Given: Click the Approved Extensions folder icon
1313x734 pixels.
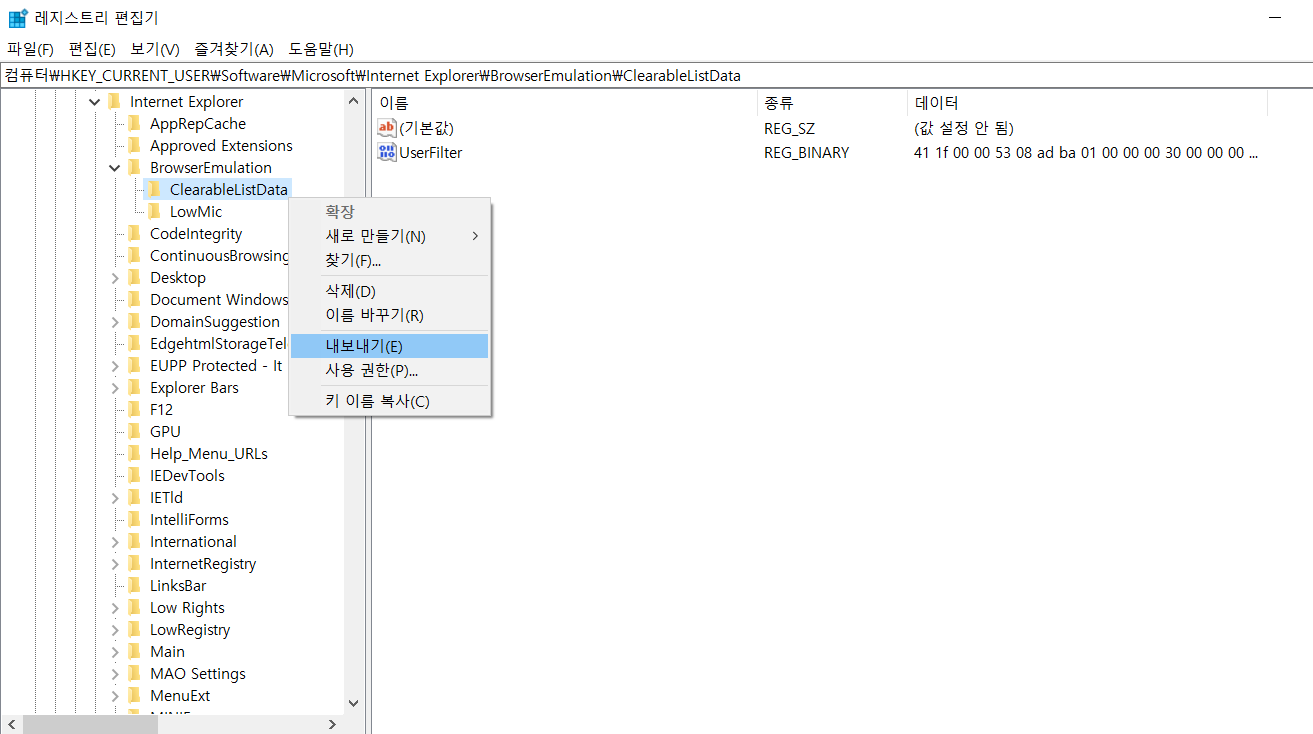Looking at the screenshot, I should 134,145.
